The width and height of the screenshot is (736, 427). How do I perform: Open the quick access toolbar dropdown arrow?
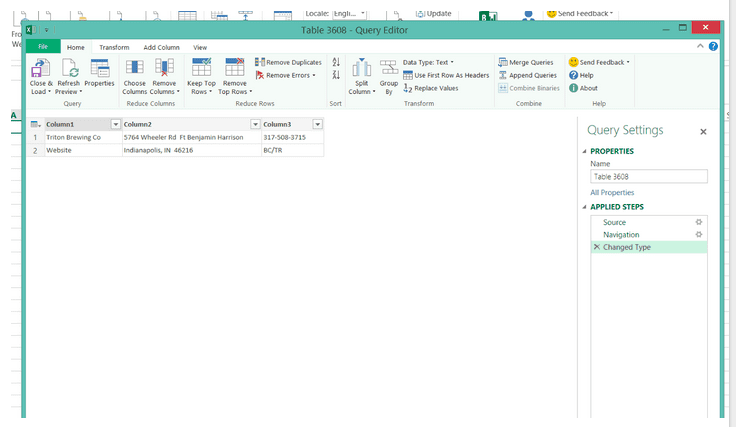point(46,30)
